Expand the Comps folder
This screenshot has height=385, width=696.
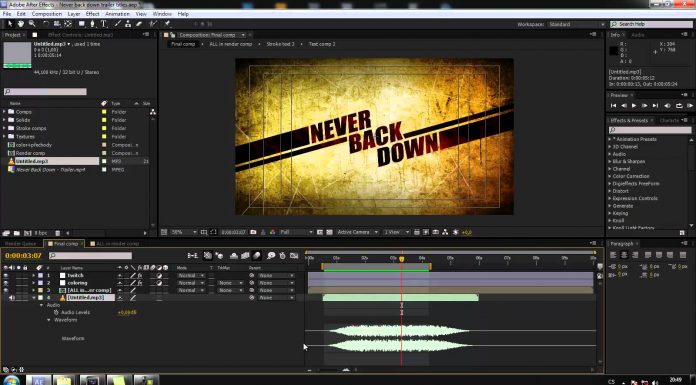[x=4, y=111]
